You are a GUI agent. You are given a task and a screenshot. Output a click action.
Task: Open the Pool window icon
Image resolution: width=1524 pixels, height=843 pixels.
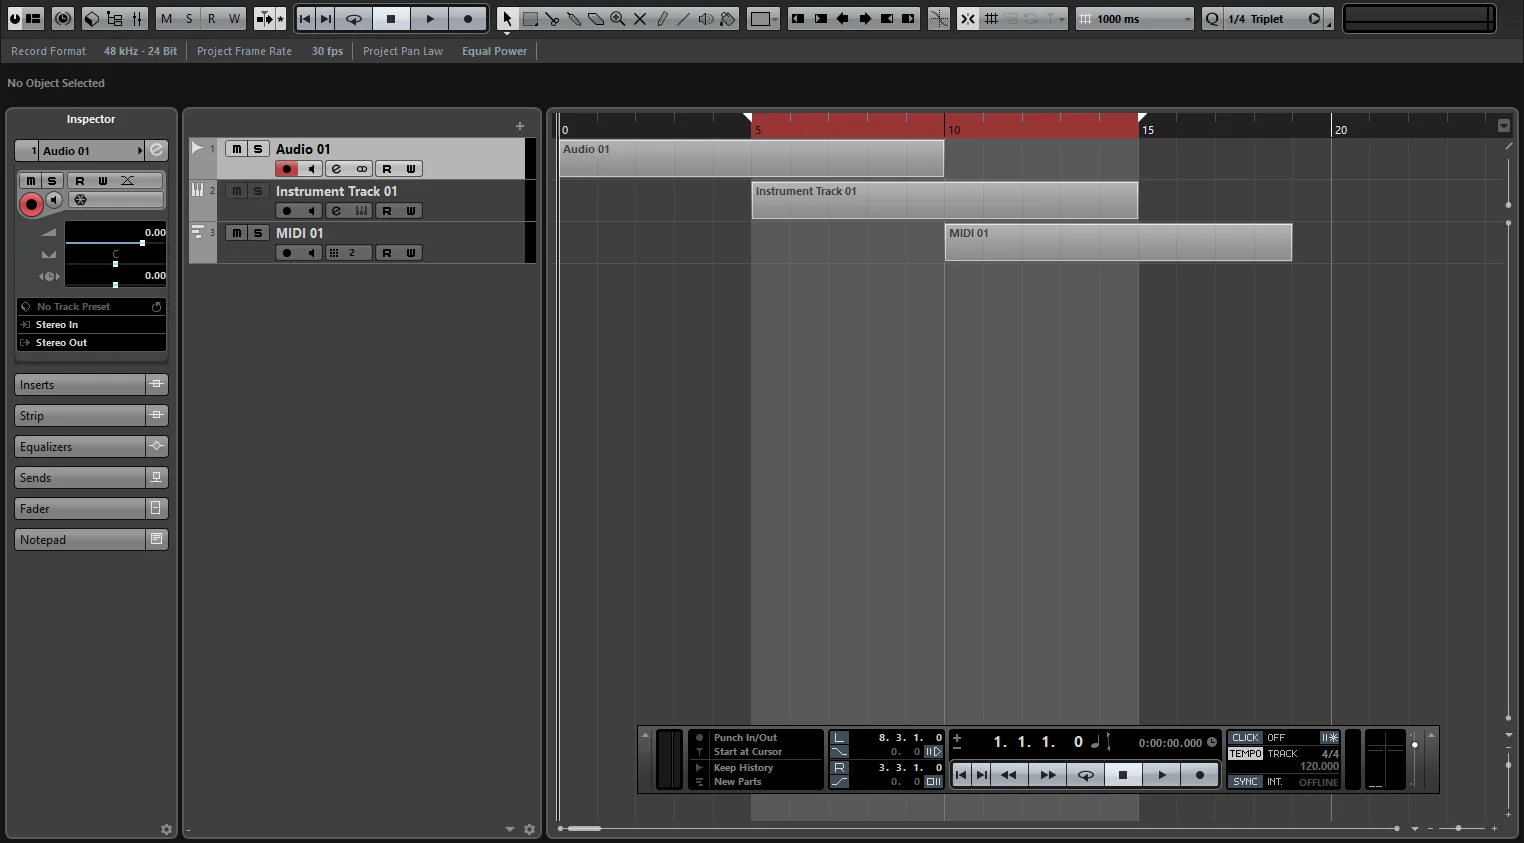click(114, 19)
